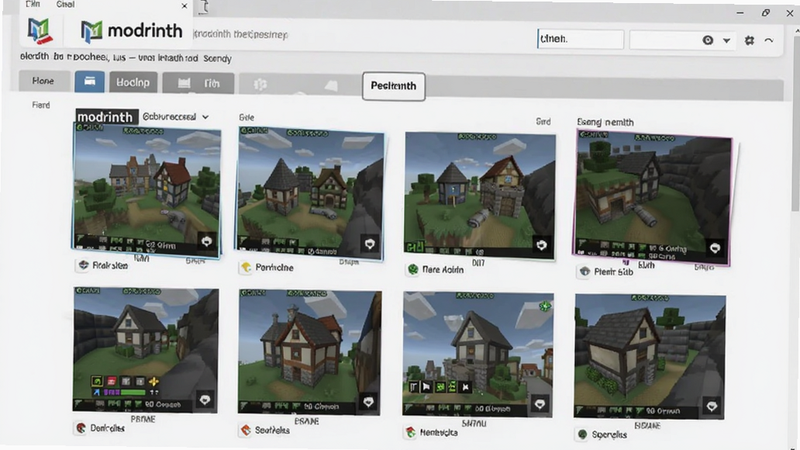Open the dropdown arrow next to the round icon
Image resolution: width=800 pixels, height=450 pixels.
pos(727,40)
